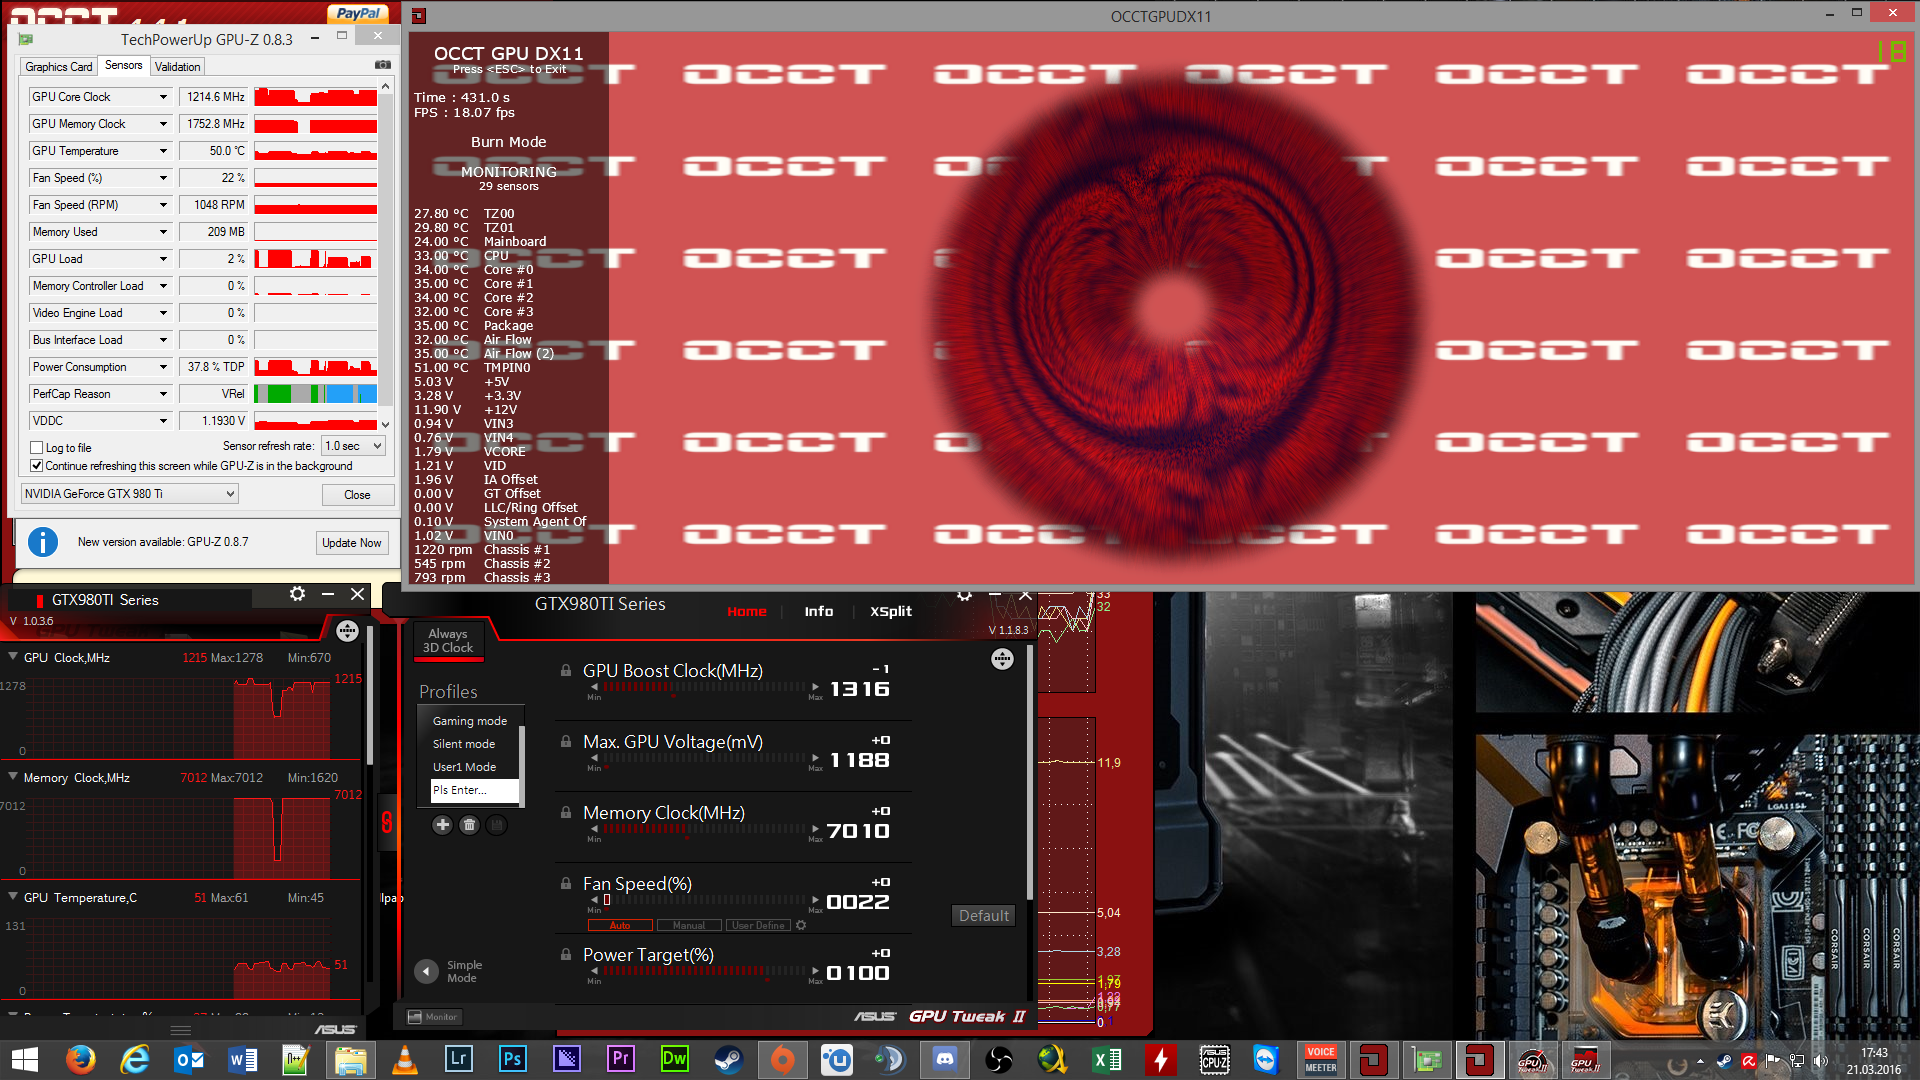Screen dimensions: 1920x1080
Task: Open the GPU Core Clock sensor dropdown
Action: [163, 97]
